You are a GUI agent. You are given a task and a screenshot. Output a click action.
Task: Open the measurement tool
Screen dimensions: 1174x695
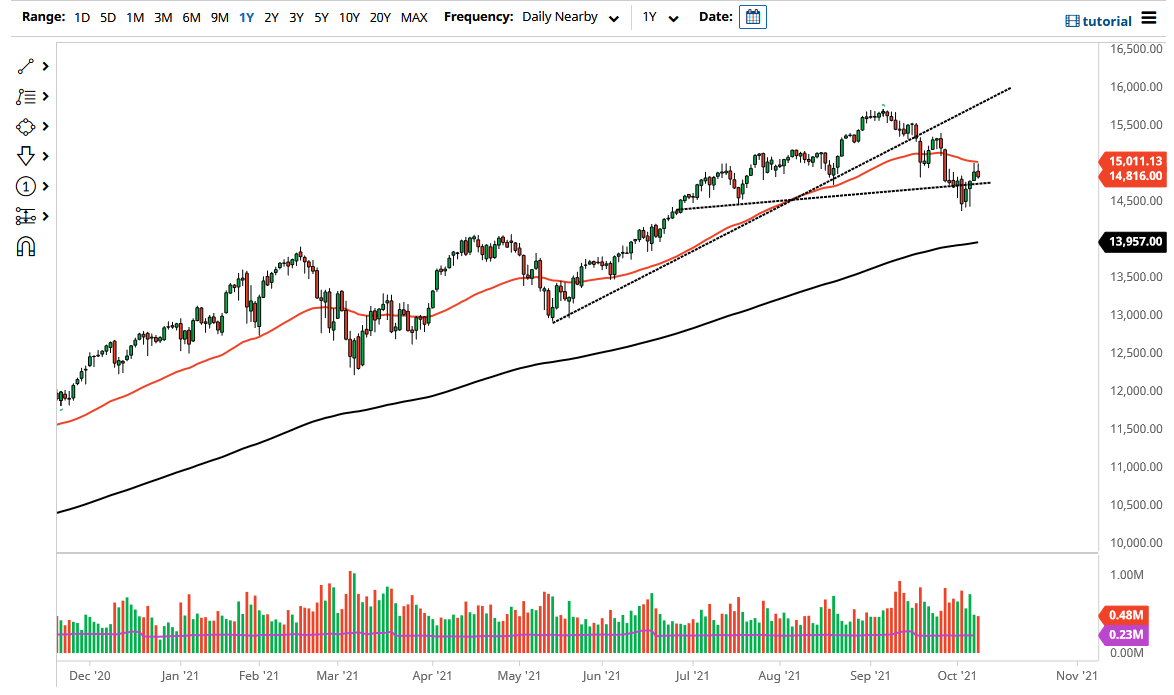[x=25, y=216]
